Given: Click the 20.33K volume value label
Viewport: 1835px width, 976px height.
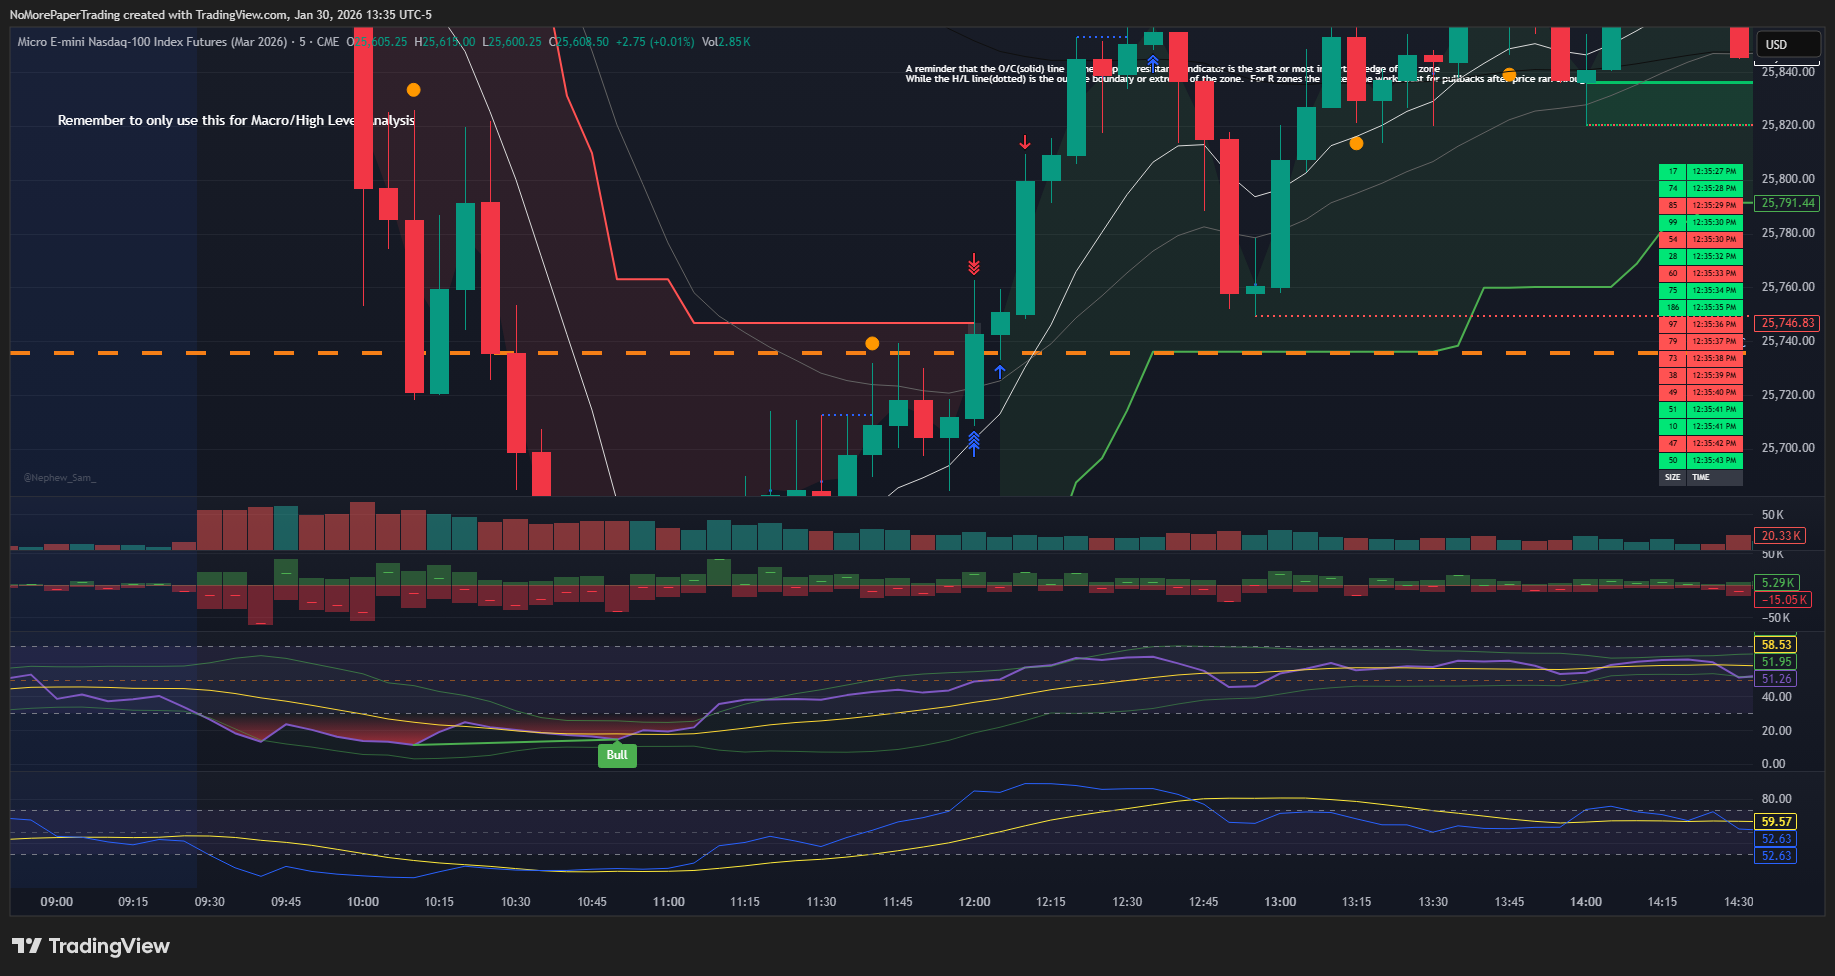Looking at the screenshot, I should click(1781, 536).
